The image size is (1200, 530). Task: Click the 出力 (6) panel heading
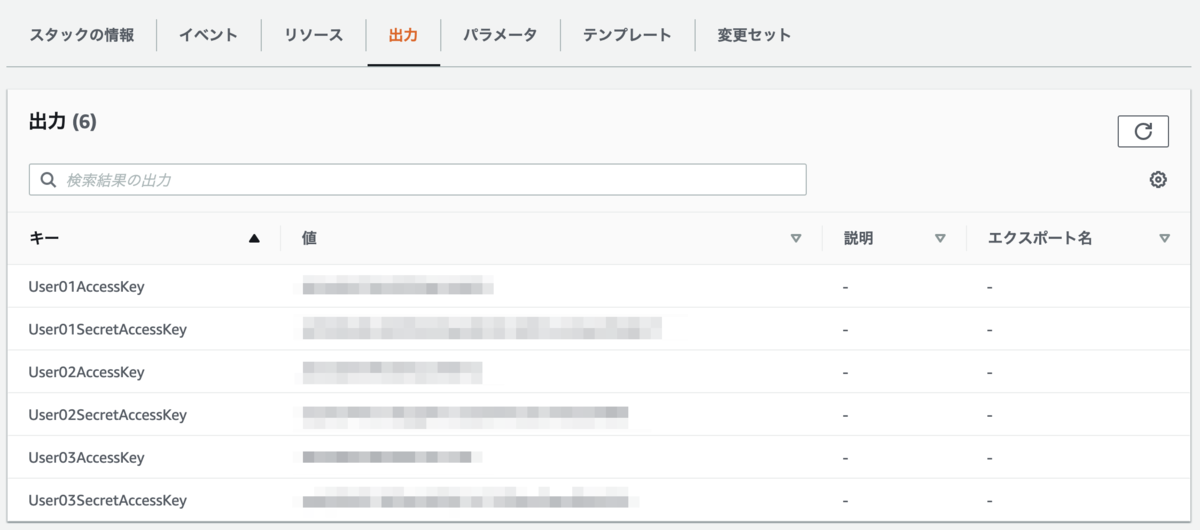click(63, 122)
